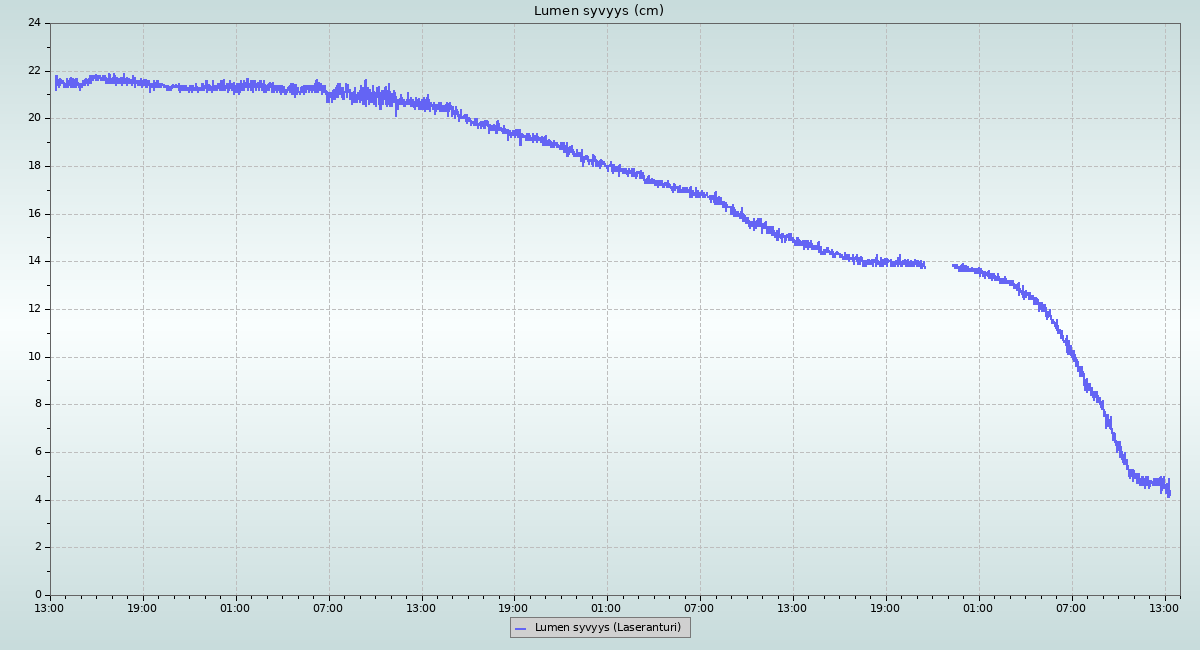This screenshot has height=650, width=1200.
Task: Select the 24 label on the y-axis
Action: (x=35, y=23)
